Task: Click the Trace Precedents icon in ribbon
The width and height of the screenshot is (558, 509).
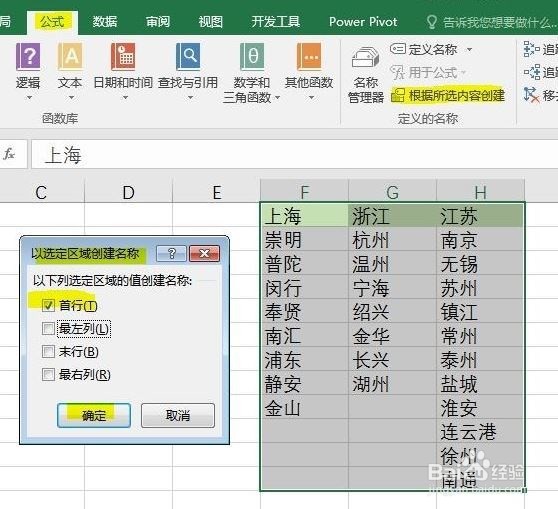Action: 532,49
